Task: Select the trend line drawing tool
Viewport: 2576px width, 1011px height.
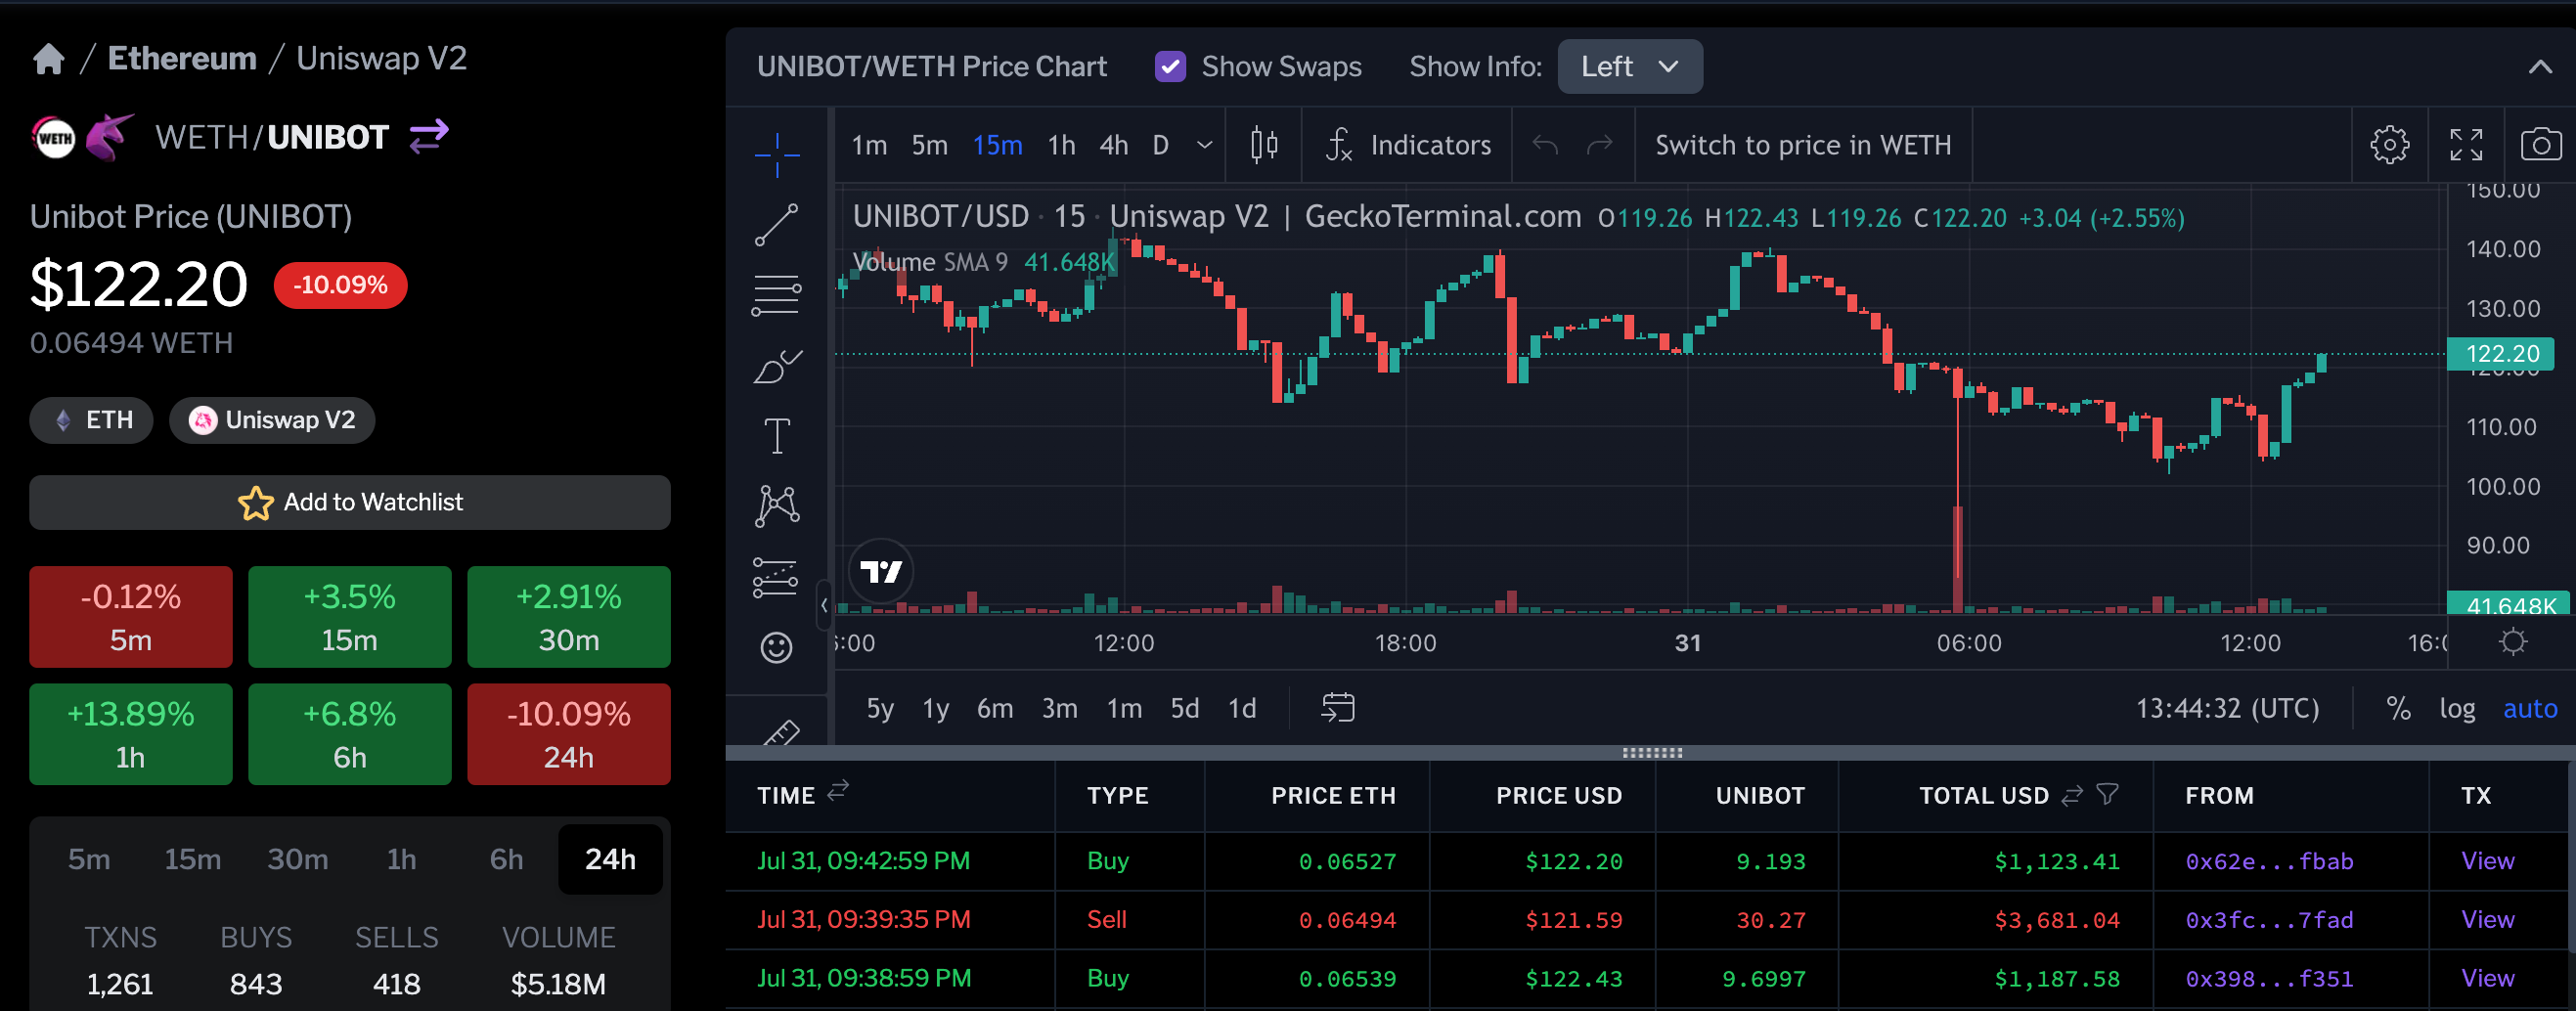Action: (776, 225)
